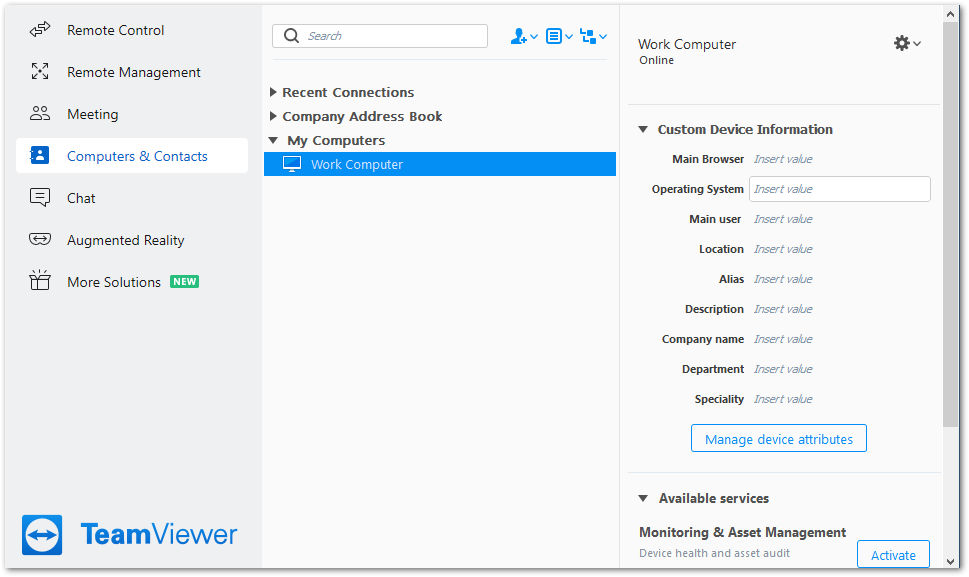Screen dimensions: 969x577
Task: Click the More Solutions gift icon
Action: (40, 280)
